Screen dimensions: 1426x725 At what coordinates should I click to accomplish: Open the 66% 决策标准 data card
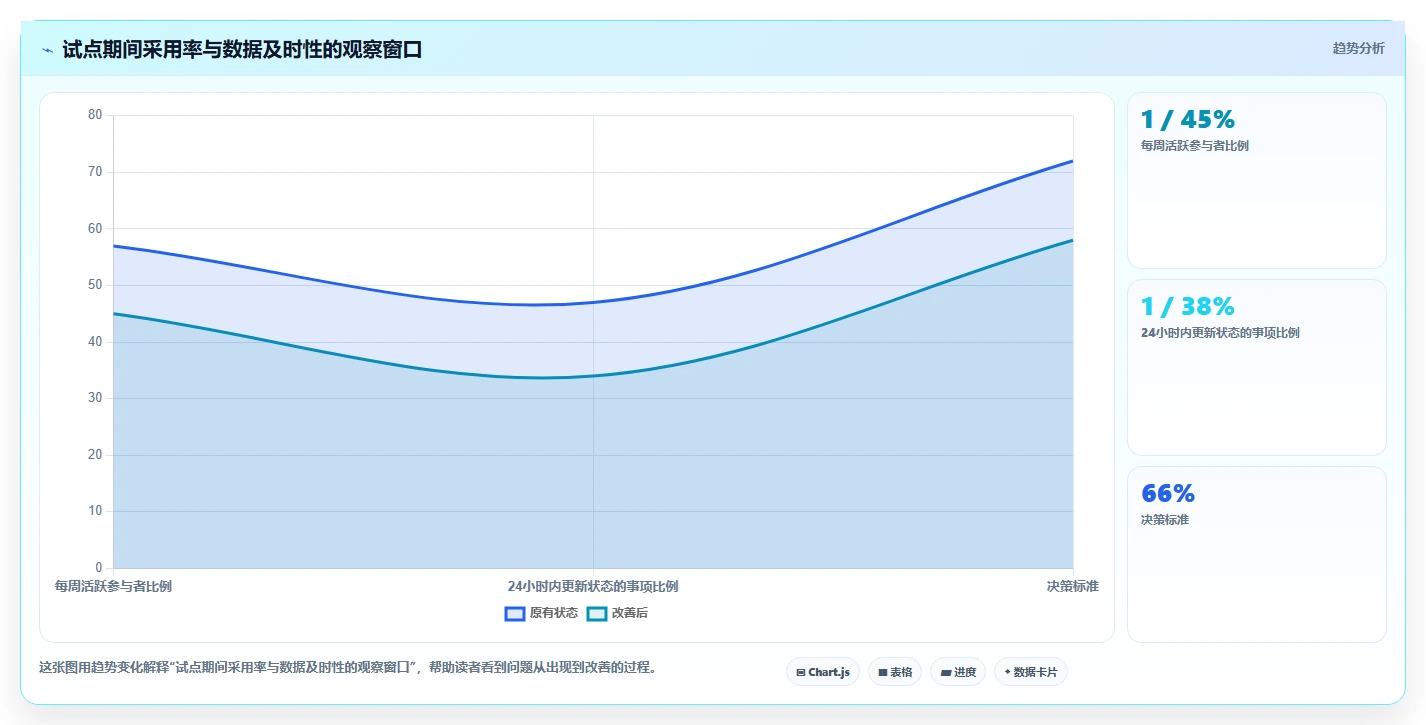(1256, 554)
